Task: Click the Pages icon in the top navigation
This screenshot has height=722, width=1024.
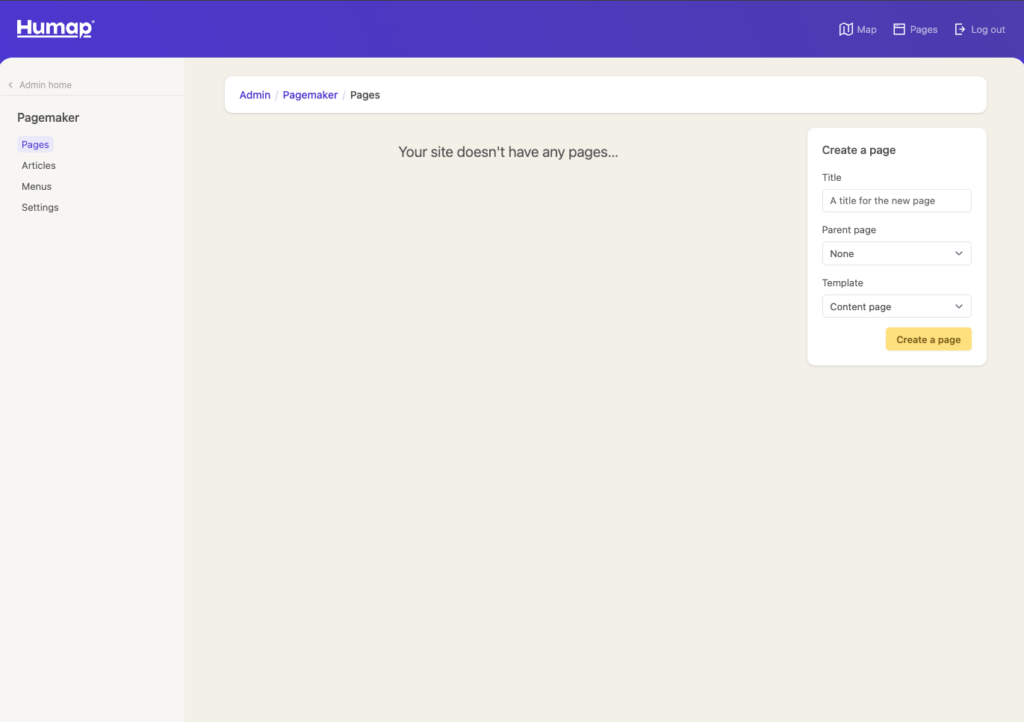Action: (x=899, y=30)
